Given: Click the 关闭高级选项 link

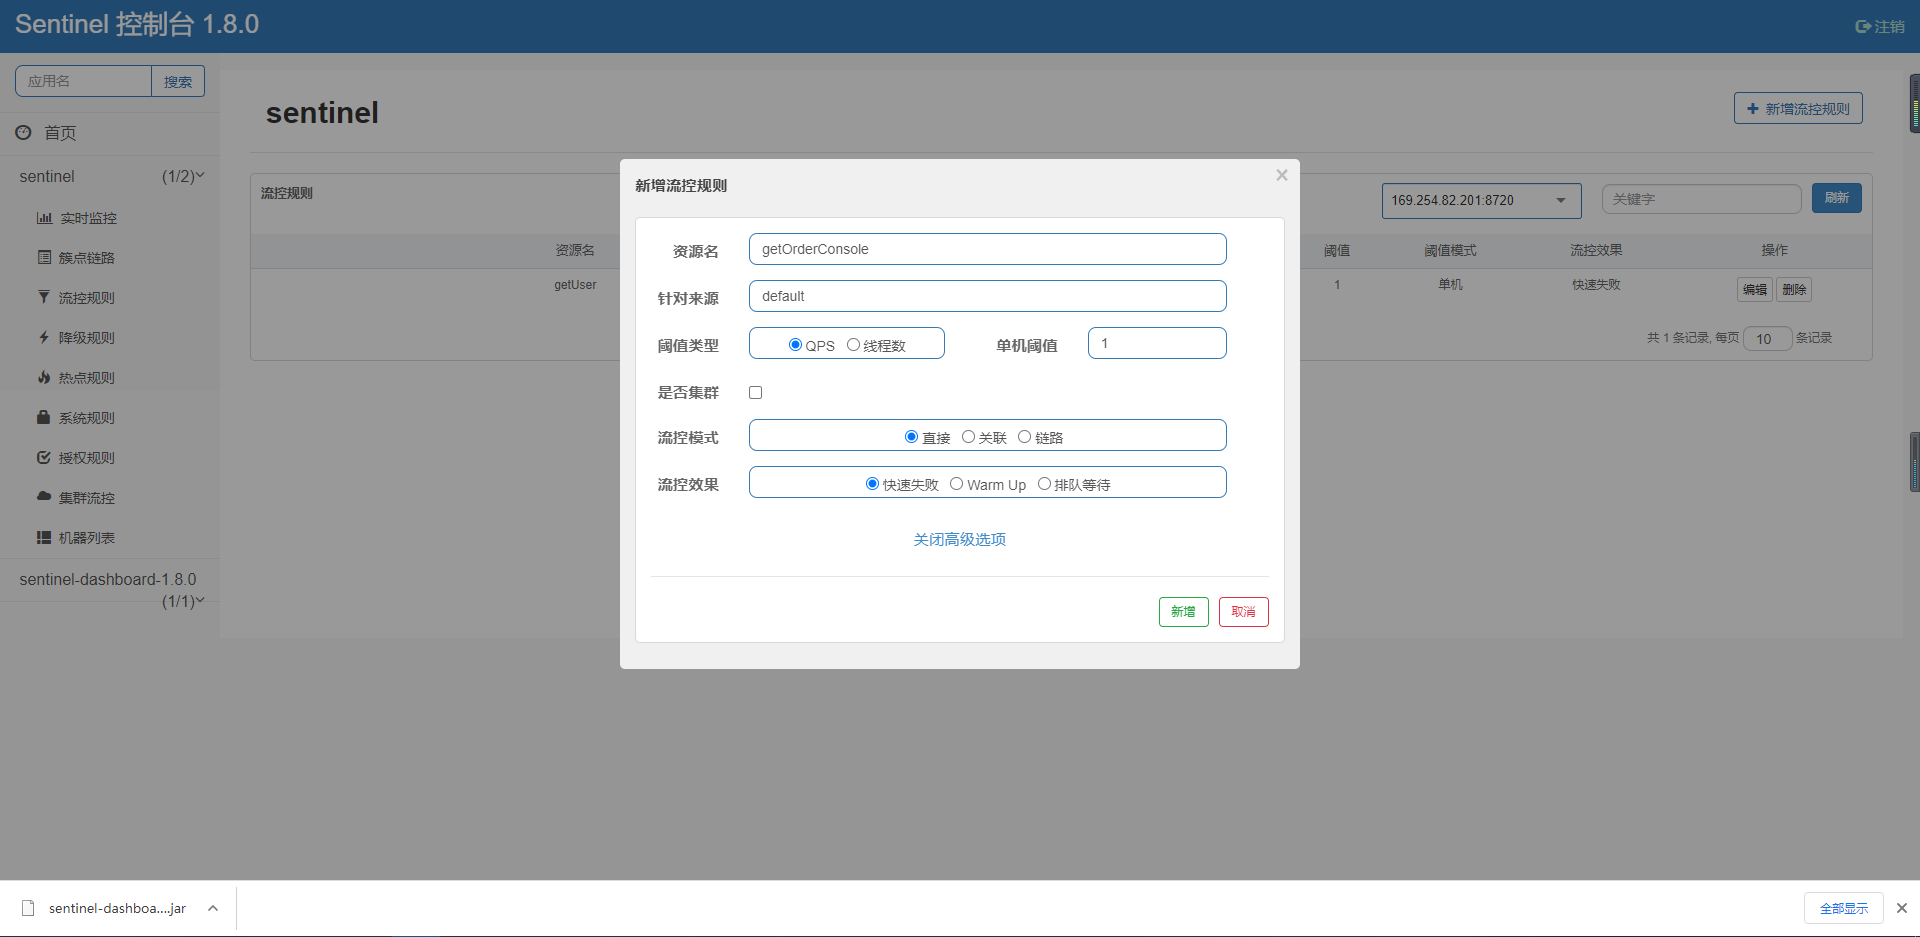Looking at the screenshot, I should pyautogui.click(x=959, y=539).
